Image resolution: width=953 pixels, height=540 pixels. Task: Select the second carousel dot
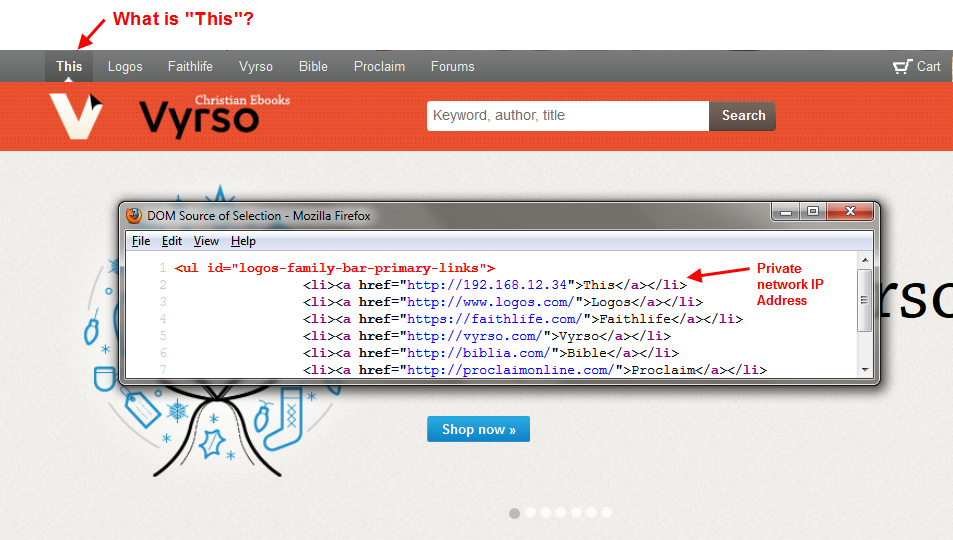point(531,513)
